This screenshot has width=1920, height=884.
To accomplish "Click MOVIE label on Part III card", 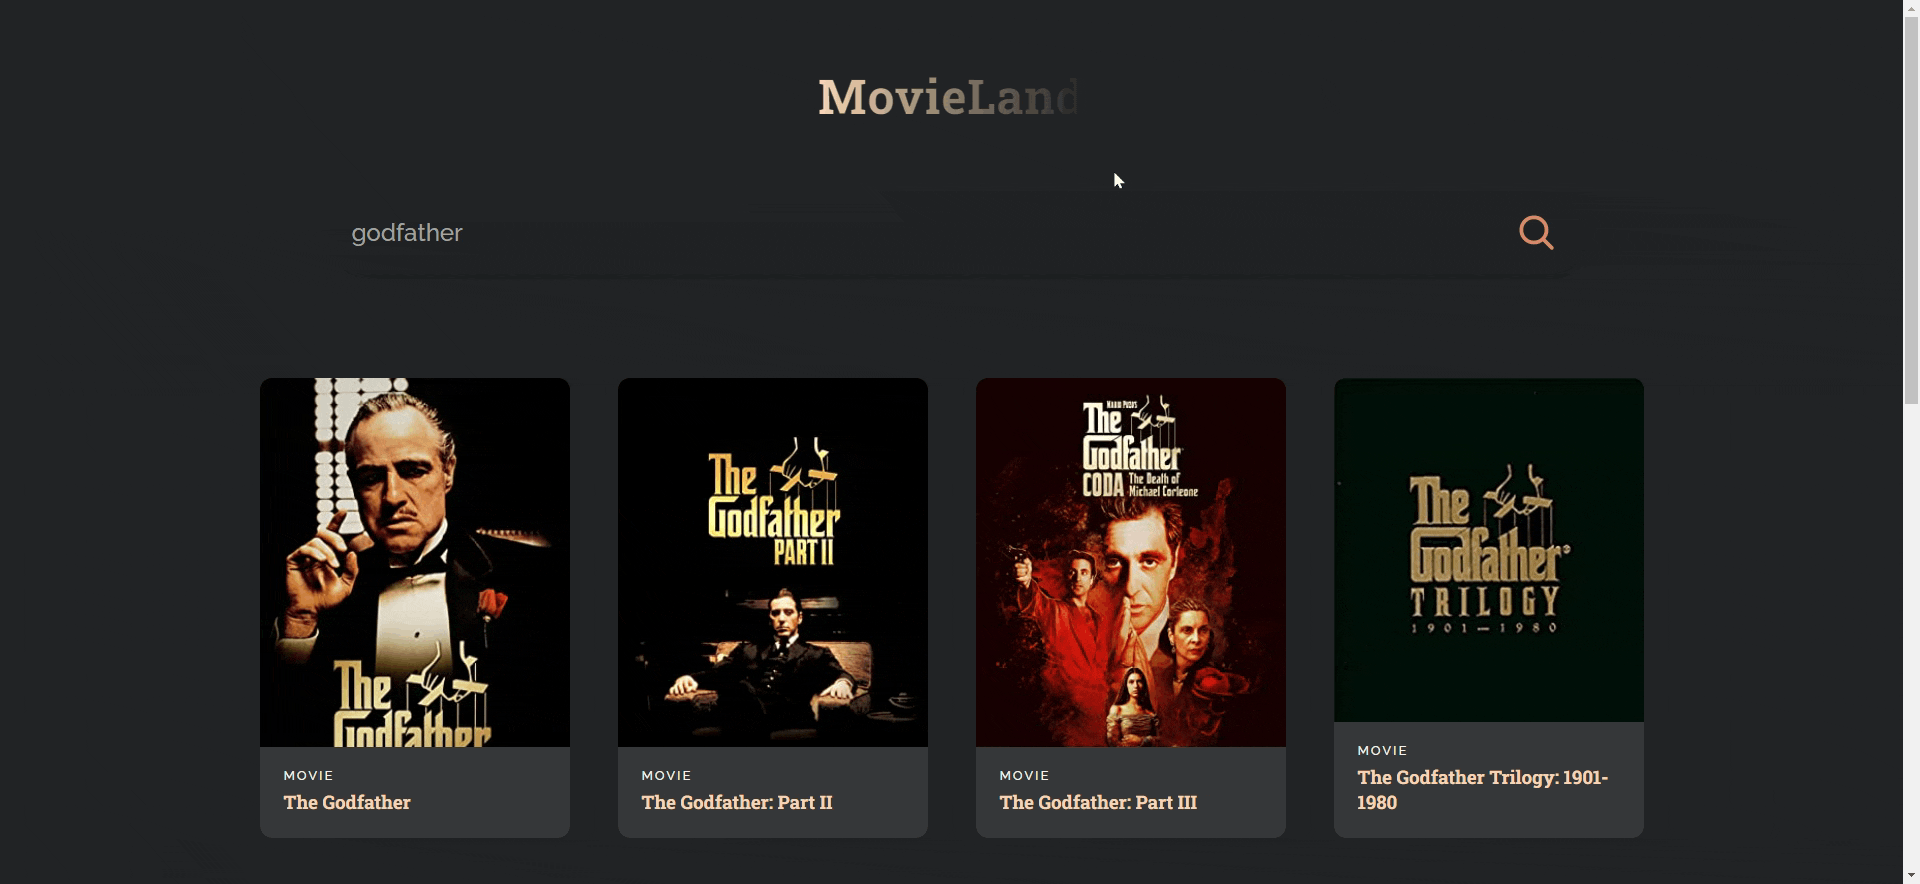I will [1024, 775].
